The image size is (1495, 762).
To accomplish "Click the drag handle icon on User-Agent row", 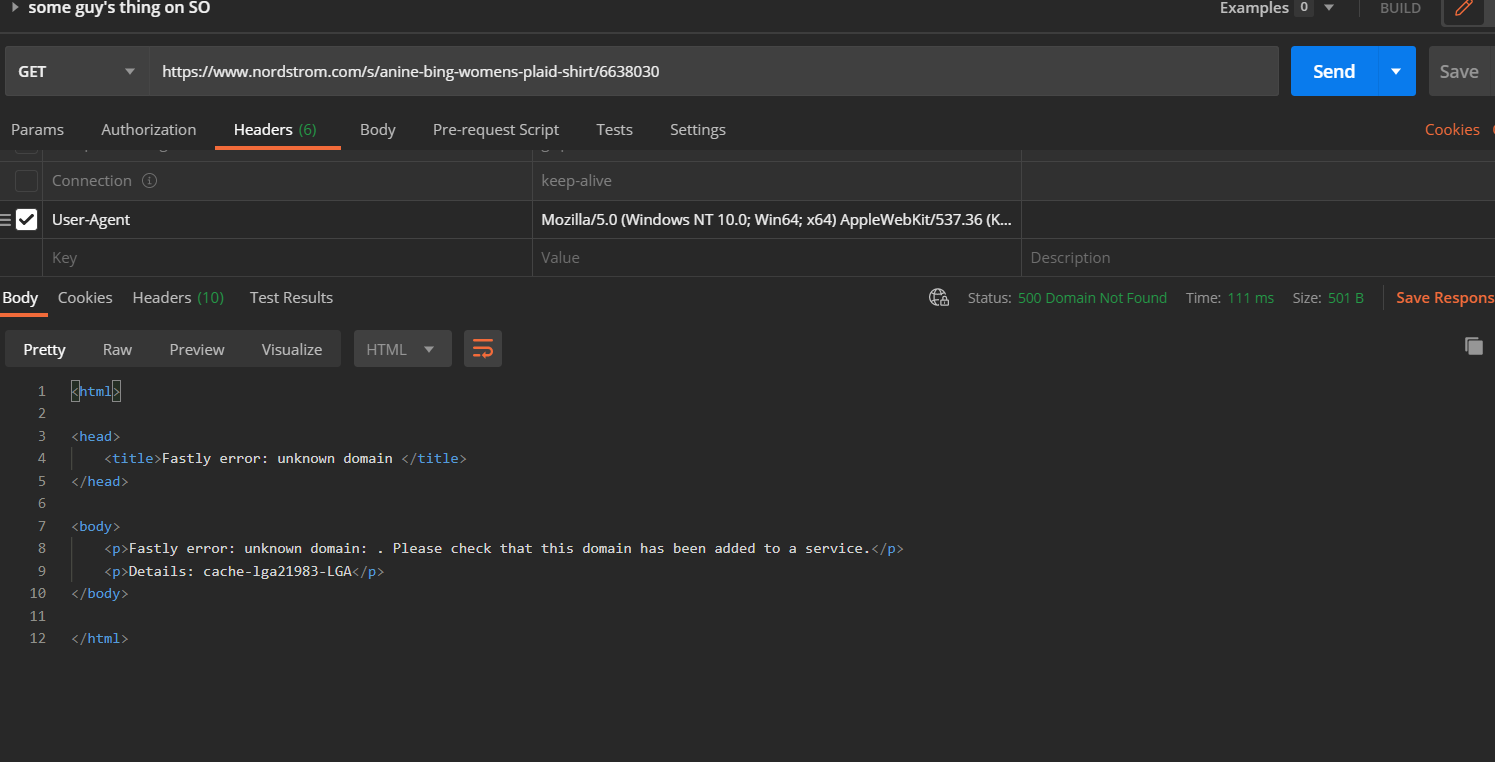I will coord(6,220).
